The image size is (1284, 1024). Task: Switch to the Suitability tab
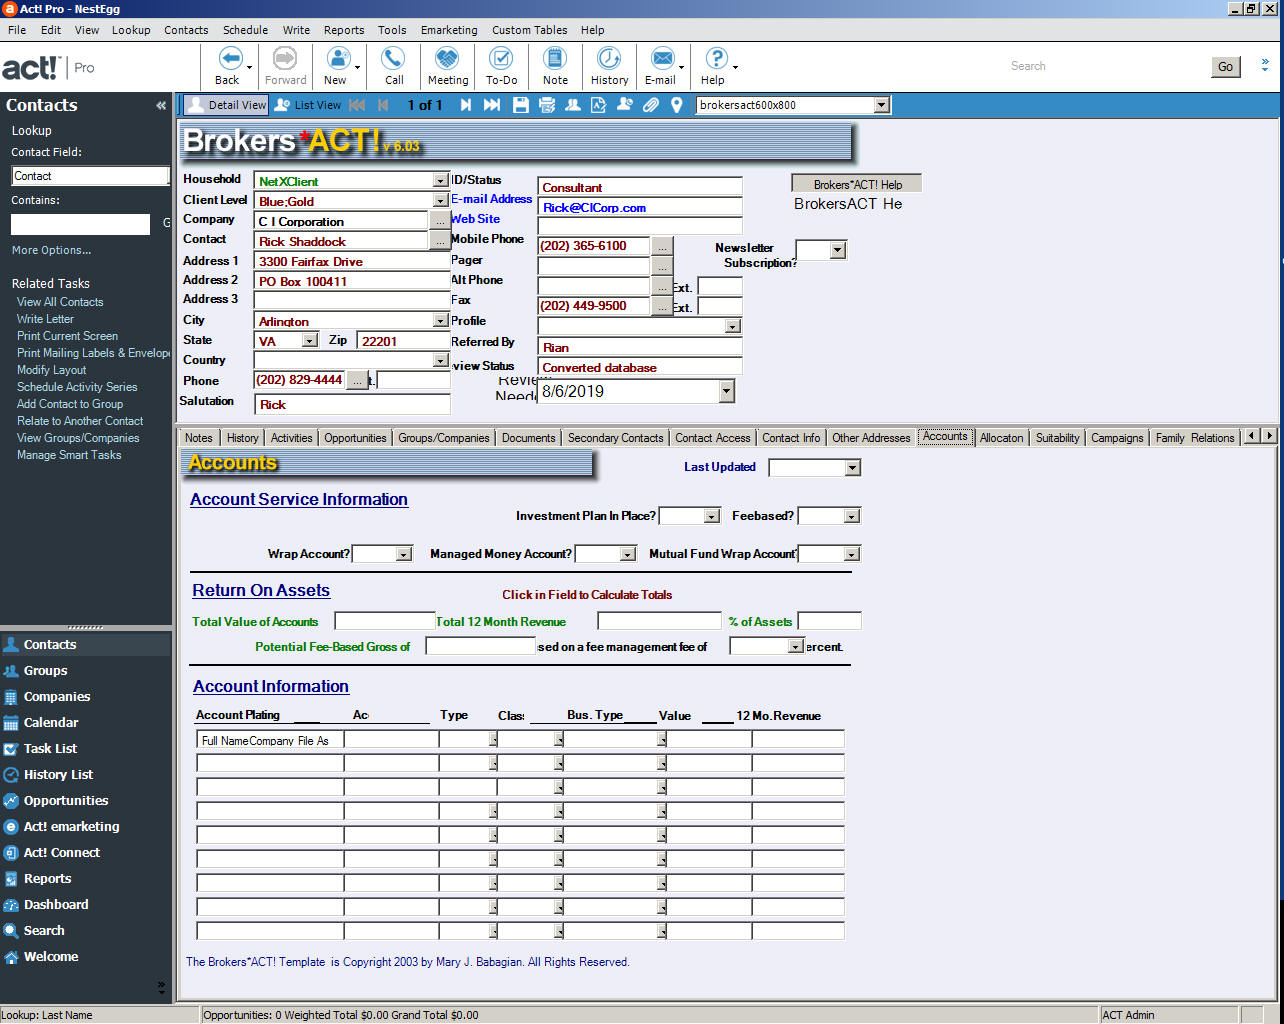[x=1058, y=438]
